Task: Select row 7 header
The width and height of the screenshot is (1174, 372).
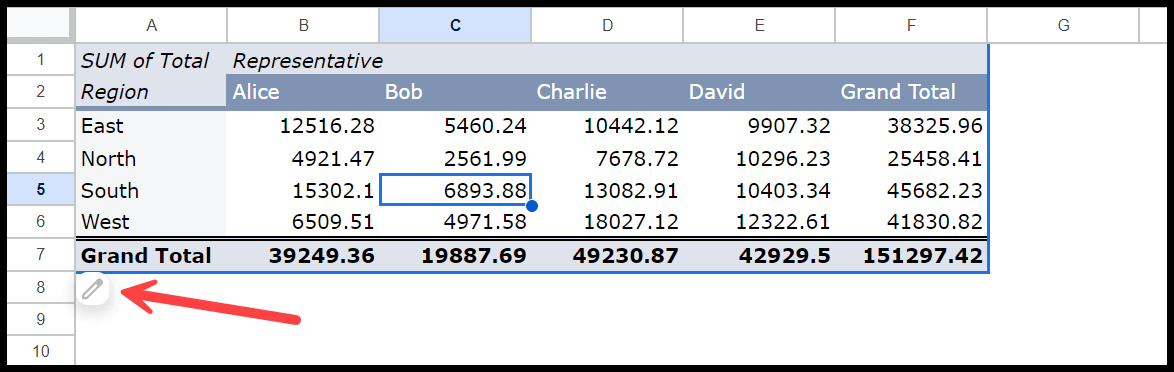Action: (40, 254)
